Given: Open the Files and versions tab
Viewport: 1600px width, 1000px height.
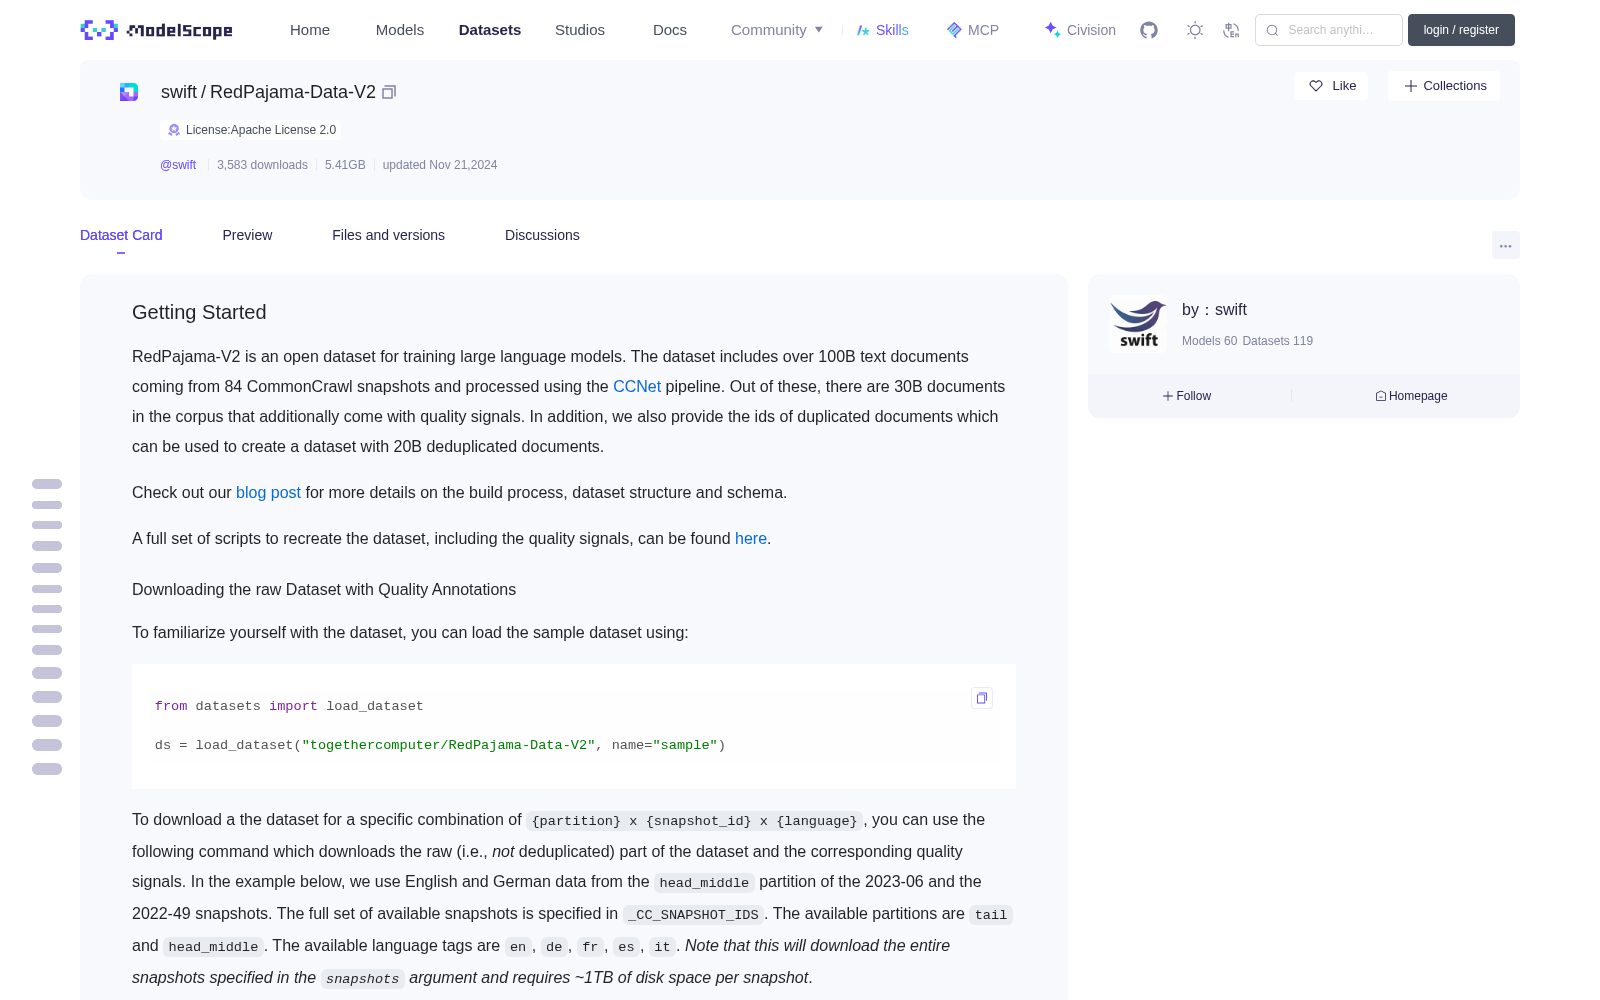Looking at the screenshot, I should [388, 235].
